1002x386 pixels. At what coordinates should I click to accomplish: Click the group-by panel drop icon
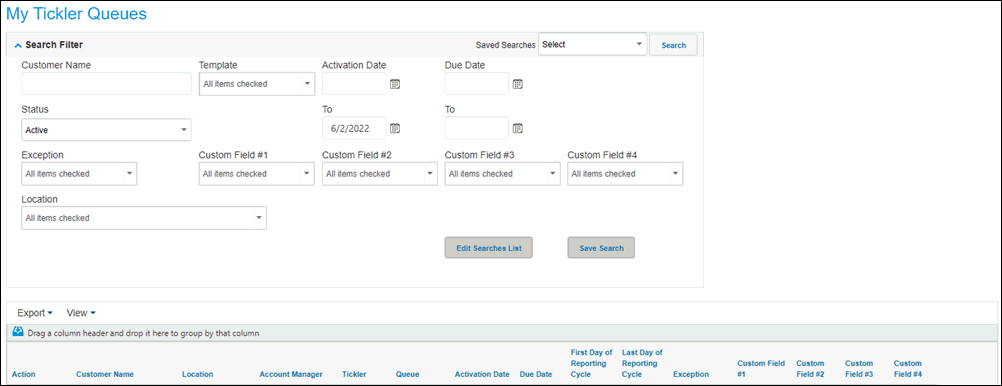coord(19,332)
